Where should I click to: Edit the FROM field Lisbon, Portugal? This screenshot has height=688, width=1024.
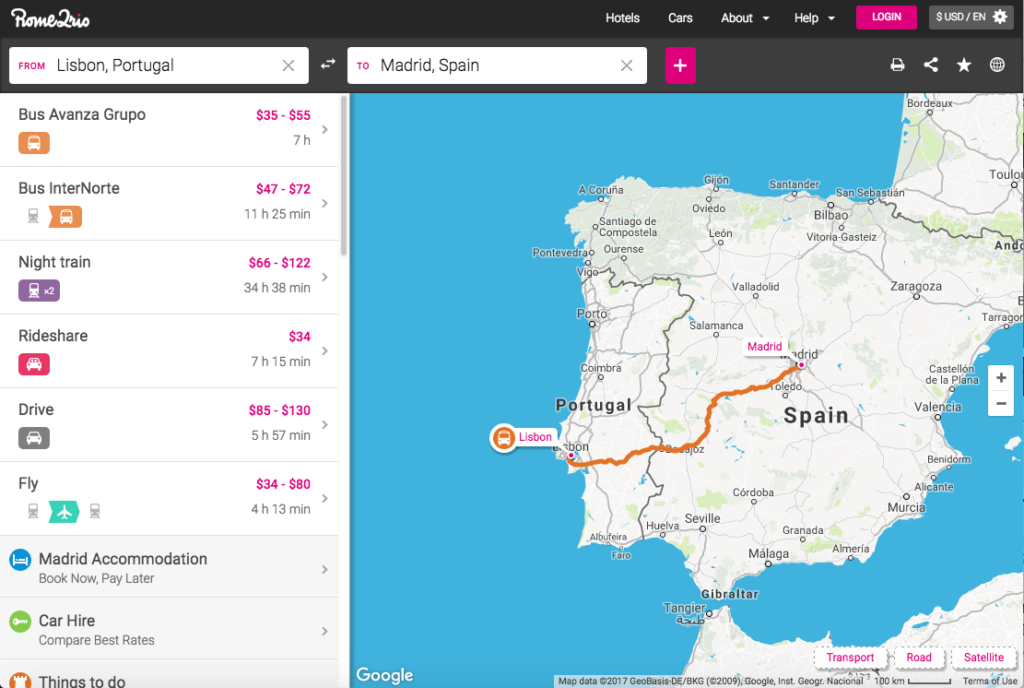(159, 65)
